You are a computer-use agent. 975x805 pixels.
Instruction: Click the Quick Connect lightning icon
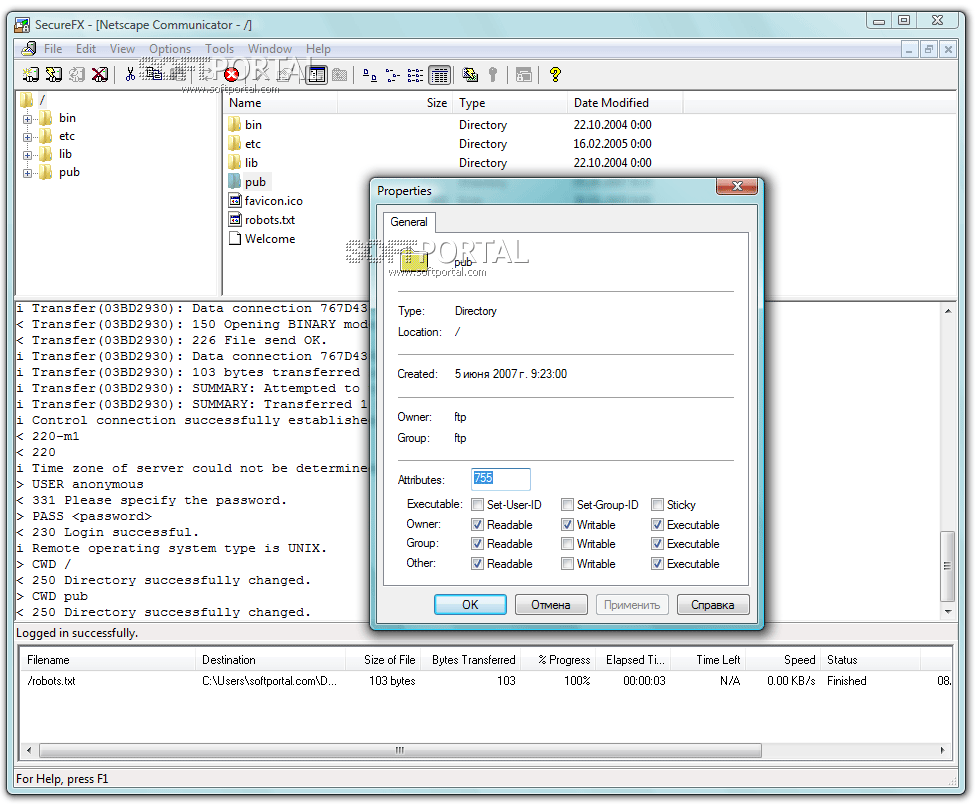[54, 75]
